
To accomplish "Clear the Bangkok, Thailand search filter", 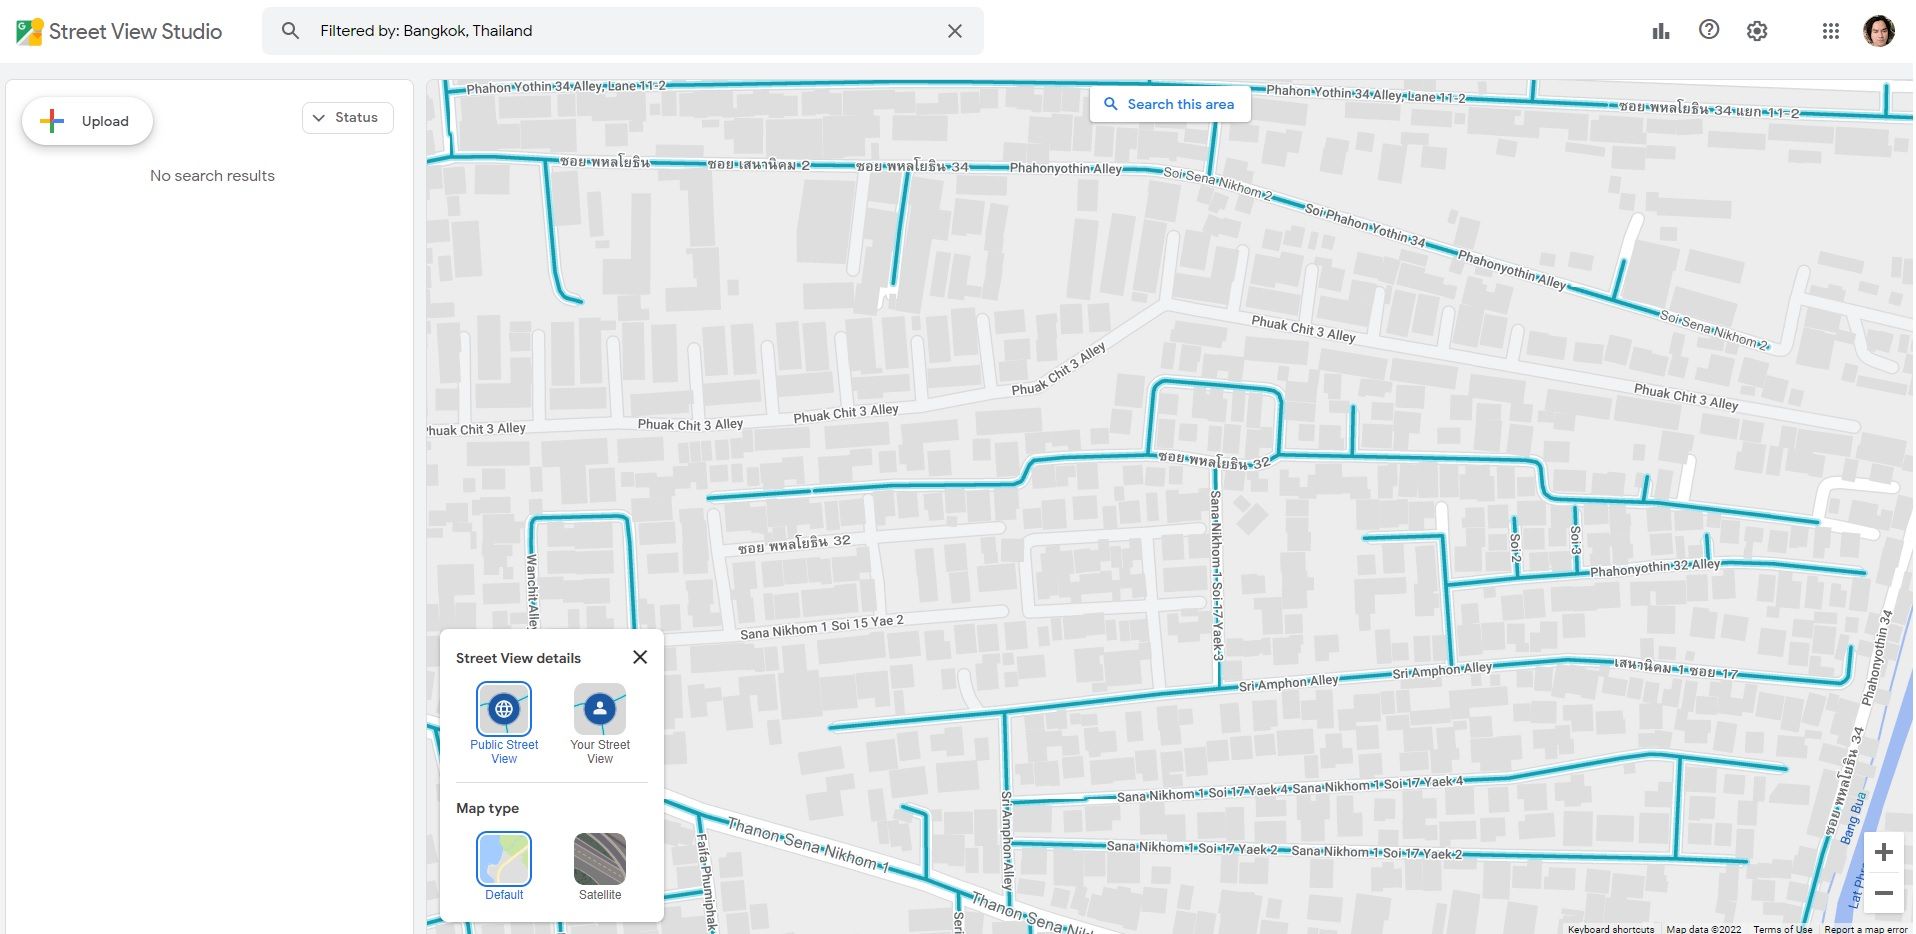I will click(954, 31).
